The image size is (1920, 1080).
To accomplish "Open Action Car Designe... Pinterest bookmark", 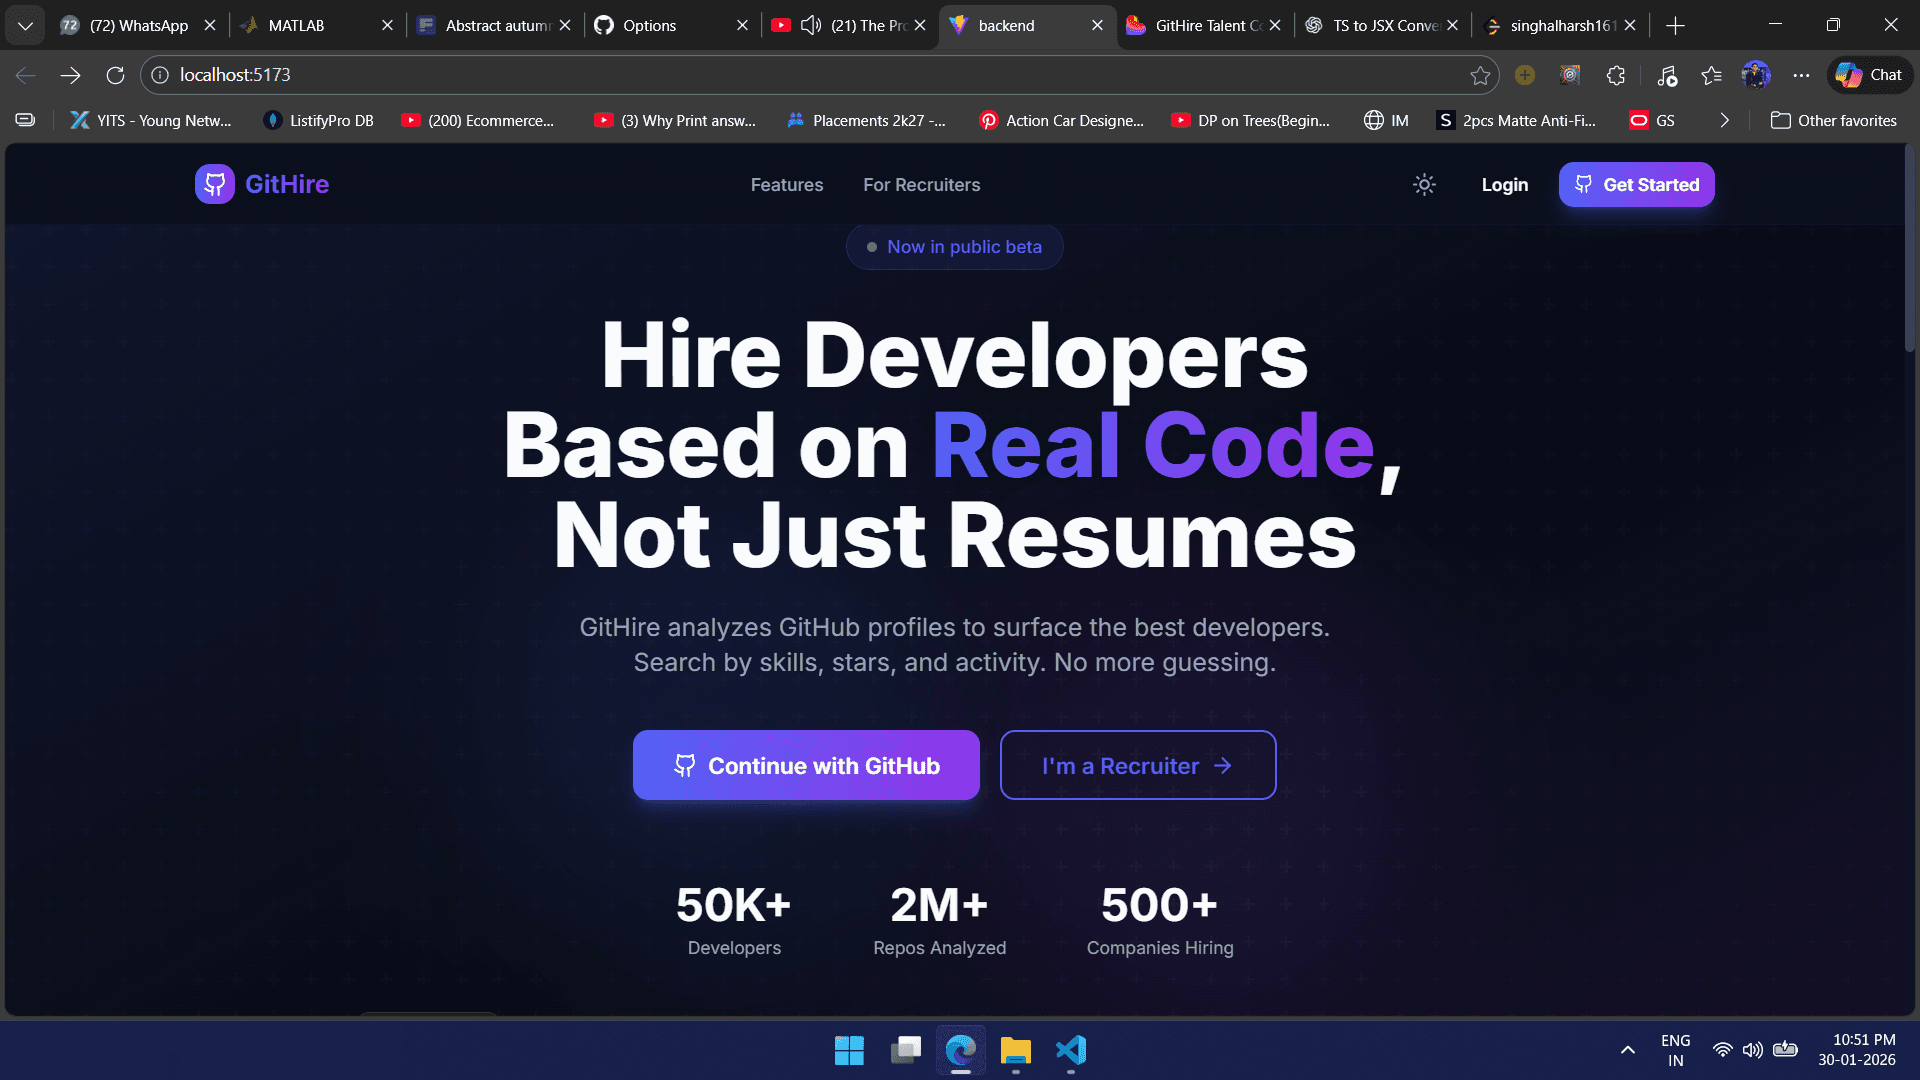I will [1061, 121].
